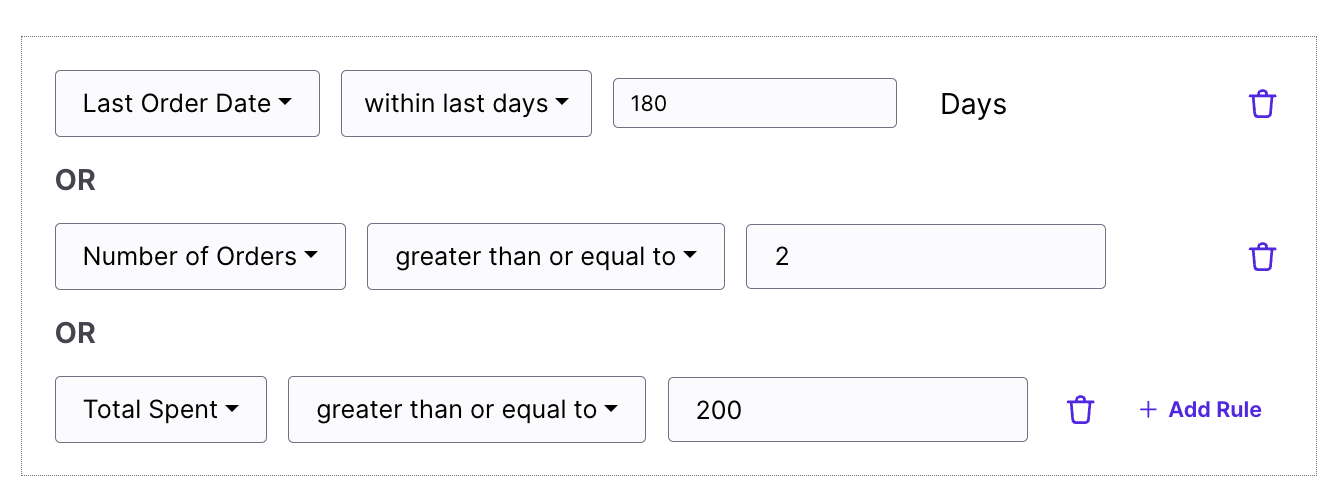The image size is (1338, 498).
Task: Open the Number of Orders field dropdown
Action: coord(200,257)
